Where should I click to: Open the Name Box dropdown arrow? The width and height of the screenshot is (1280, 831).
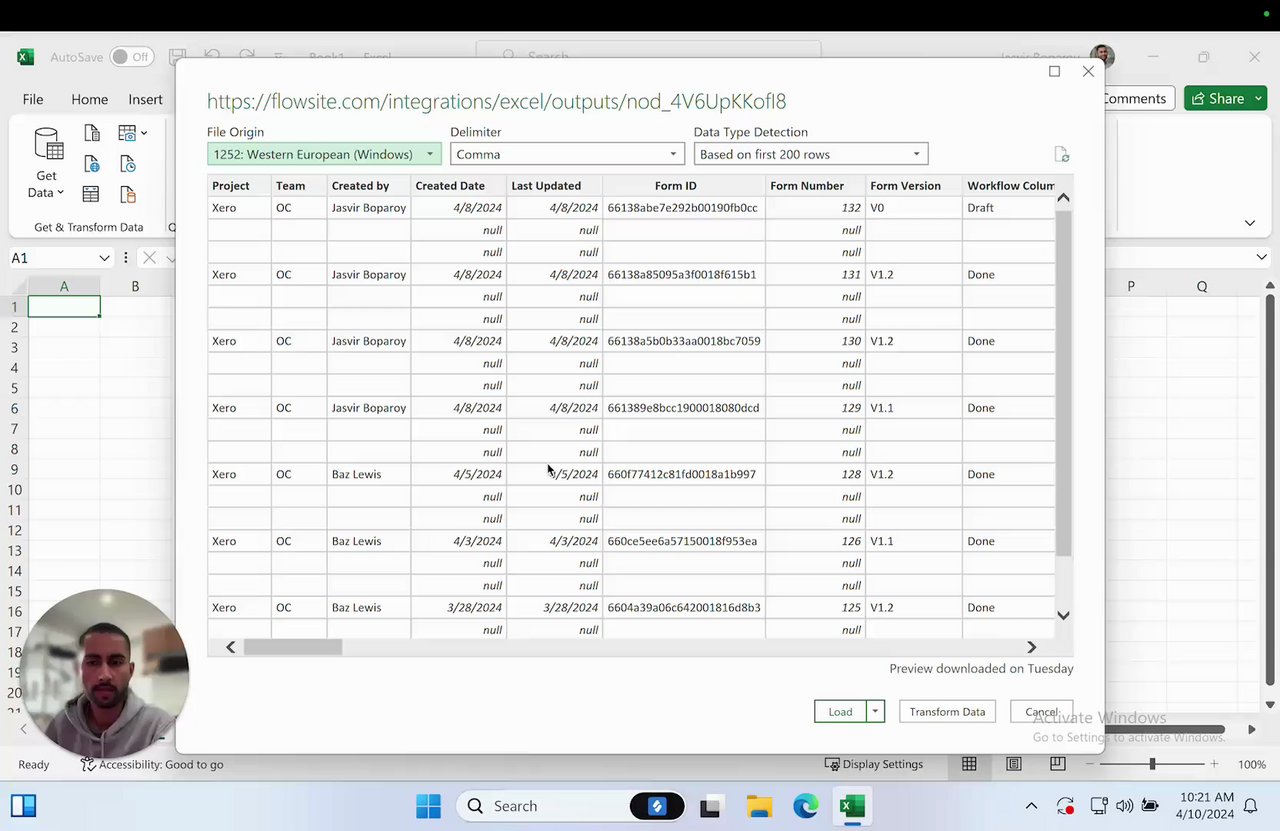tap(104, 258)
